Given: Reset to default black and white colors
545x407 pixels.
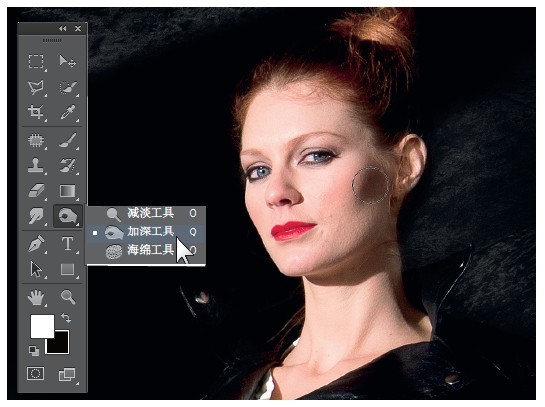Looking at the screenshot, I should coord(34,350).
